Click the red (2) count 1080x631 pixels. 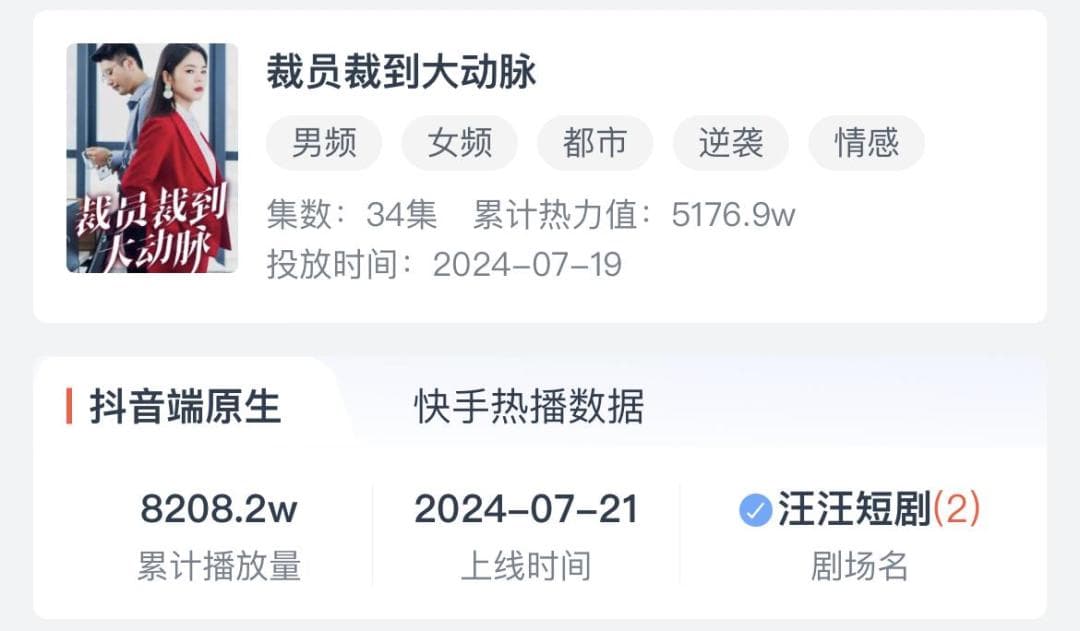(x=957, y=510)
